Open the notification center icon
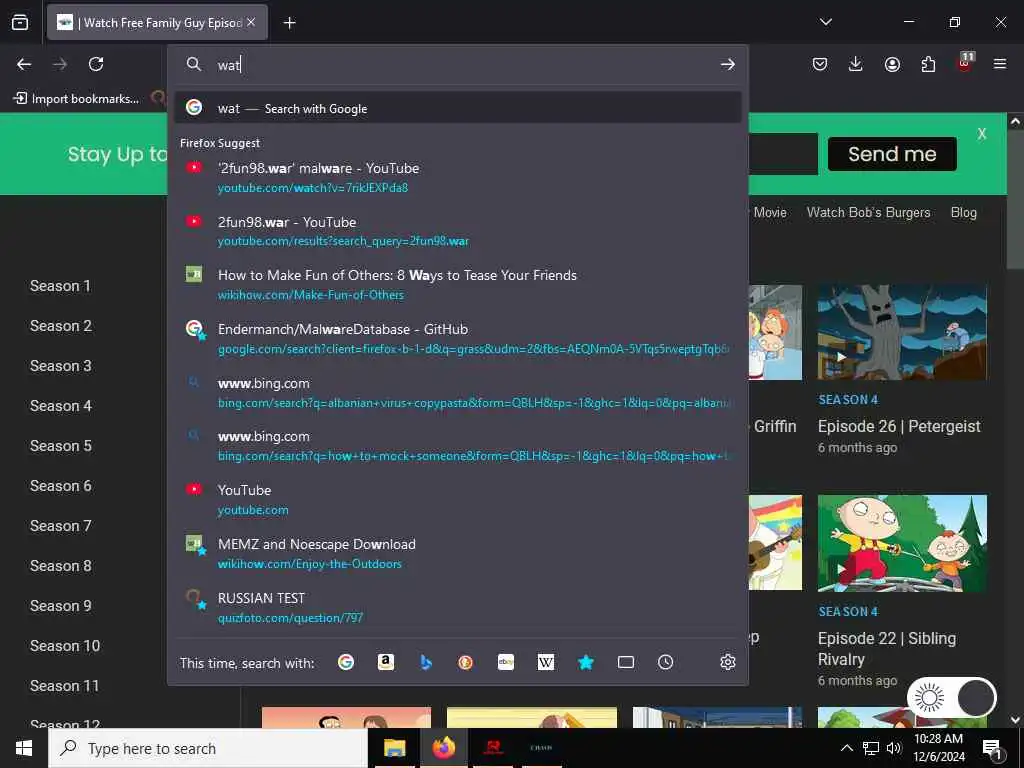Image resolution: width=1024 pixels, height=768 pixels. click(992, 750)
